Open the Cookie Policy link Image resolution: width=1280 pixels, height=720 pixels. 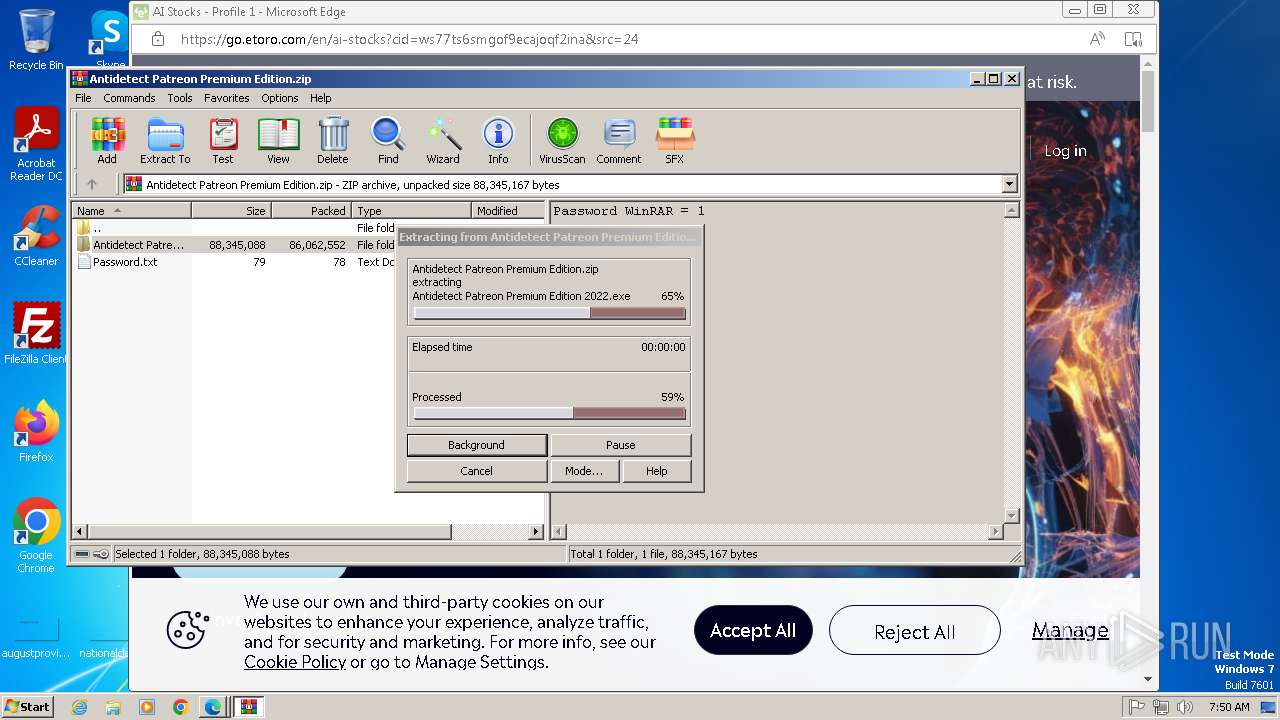coord(295,662)
